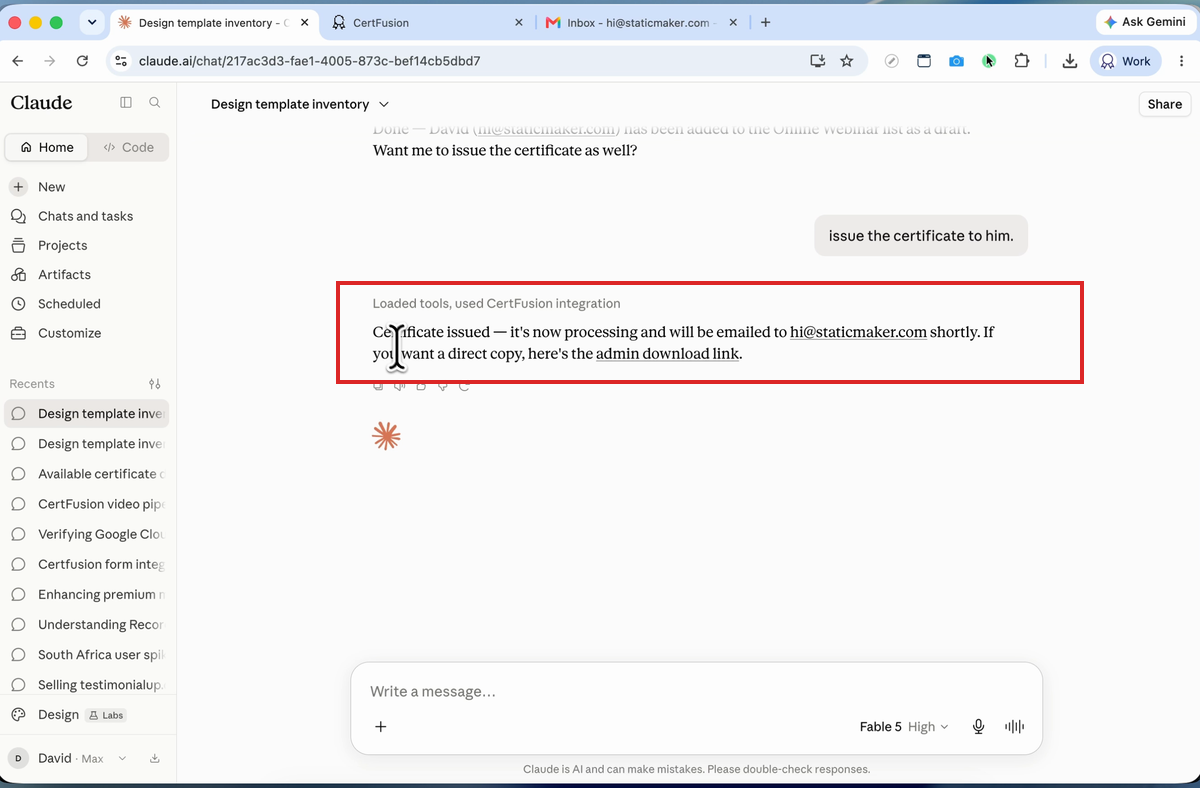The height and width of the screenshot is (788, 1200).
Task: Expand 'Loaded tools, used CertFusion integration'
Action: click(496, 303)
